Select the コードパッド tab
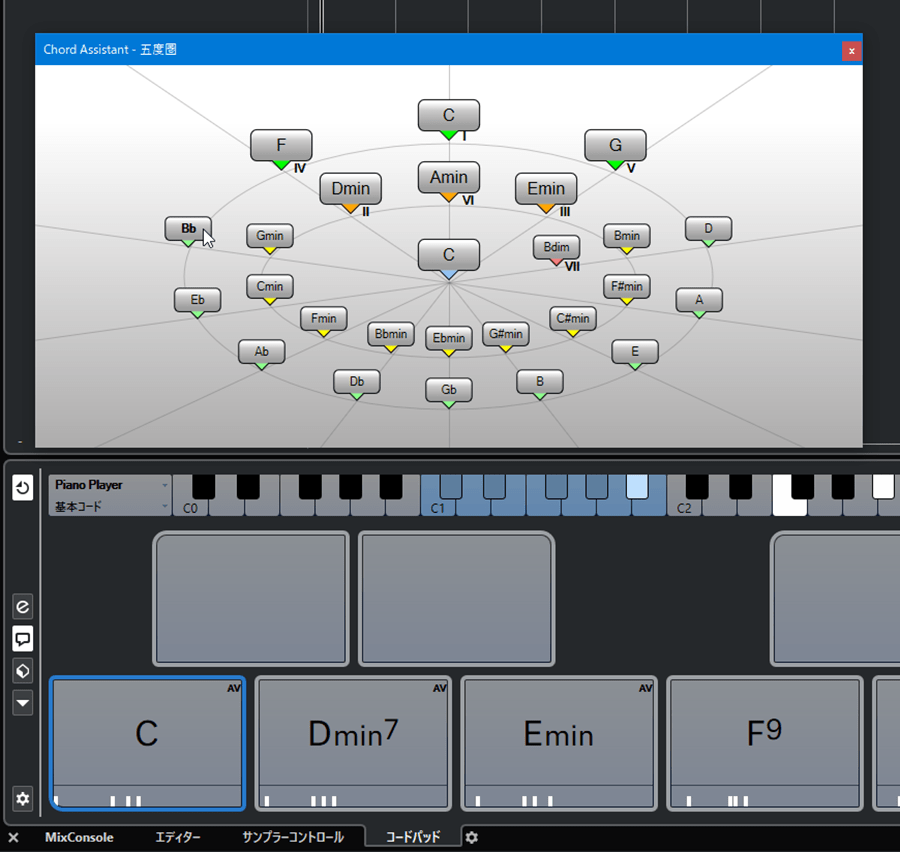Screen dimensions: 900x852 (413, 837)
